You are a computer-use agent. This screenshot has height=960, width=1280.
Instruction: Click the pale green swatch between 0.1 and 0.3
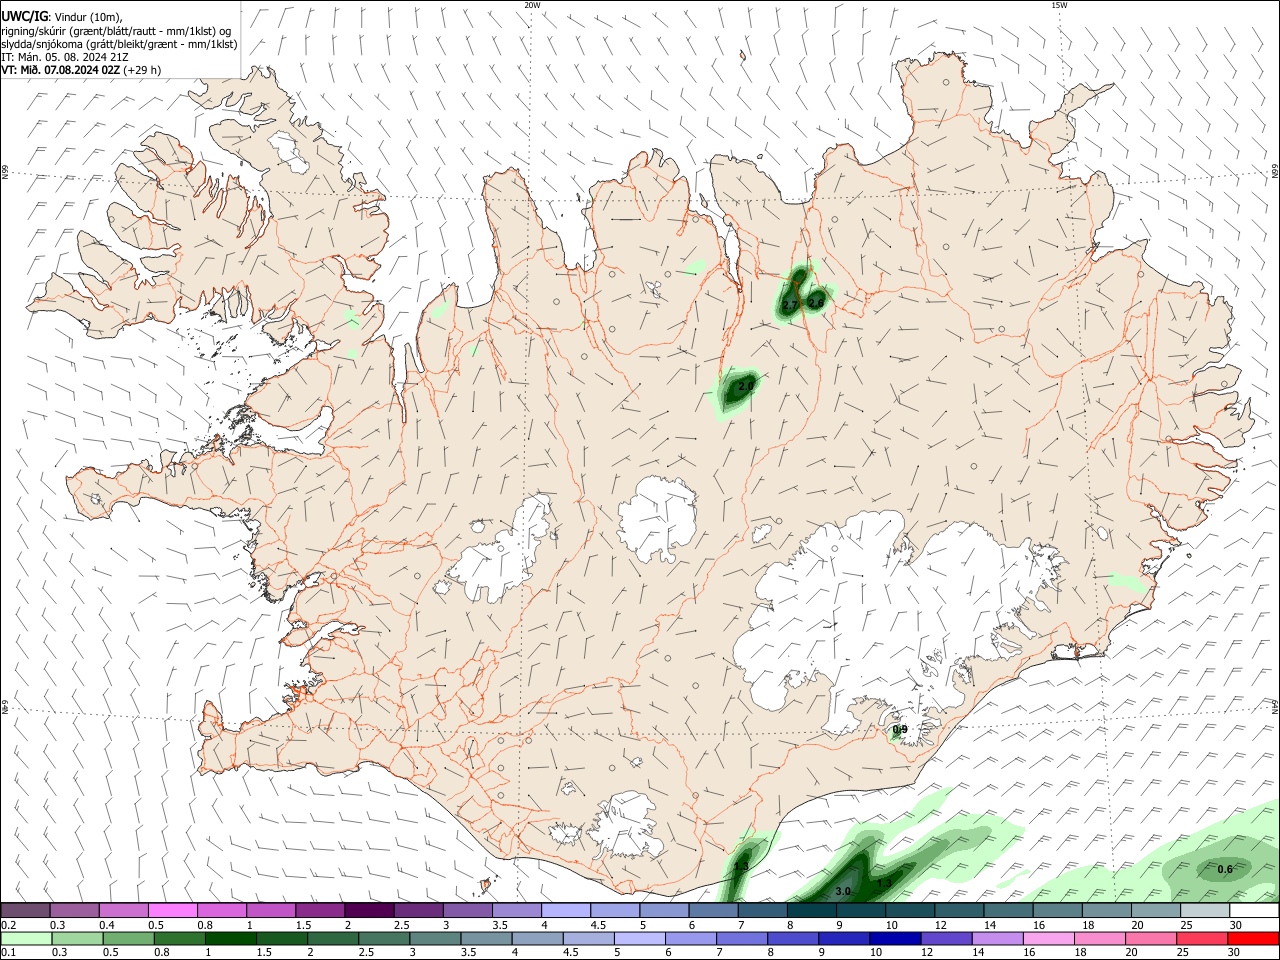tap(25, 938)
